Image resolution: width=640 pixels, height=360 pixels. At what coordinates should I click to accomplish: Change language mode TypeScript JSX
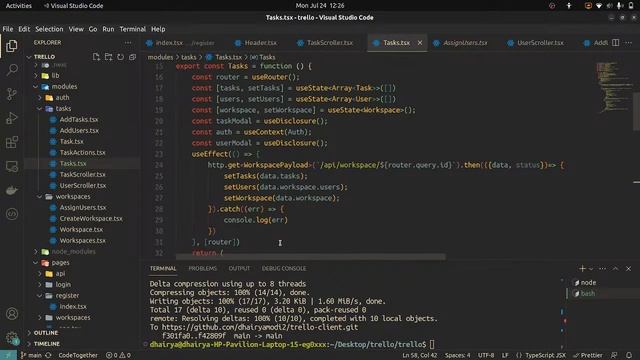pos(545,355)
